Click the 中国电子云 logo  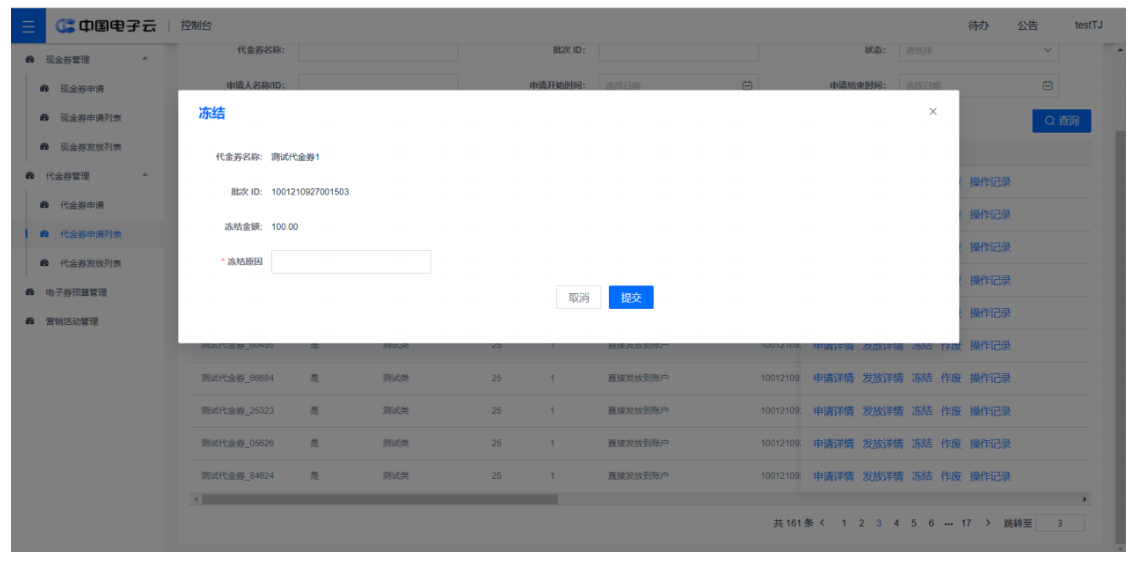[x=106, y=25]
